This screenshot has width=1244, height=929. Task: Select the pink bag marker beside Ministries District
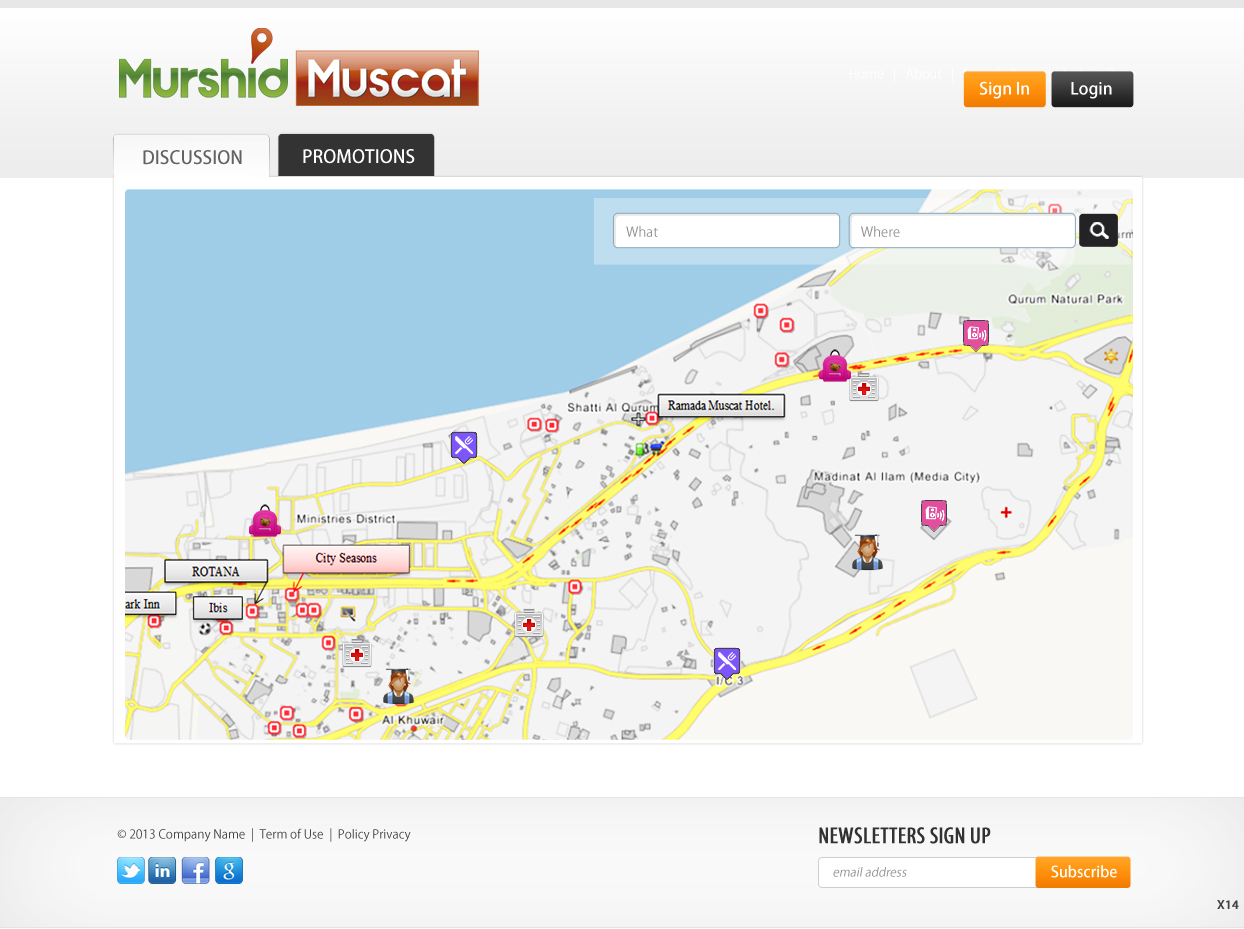coord(264,522)
